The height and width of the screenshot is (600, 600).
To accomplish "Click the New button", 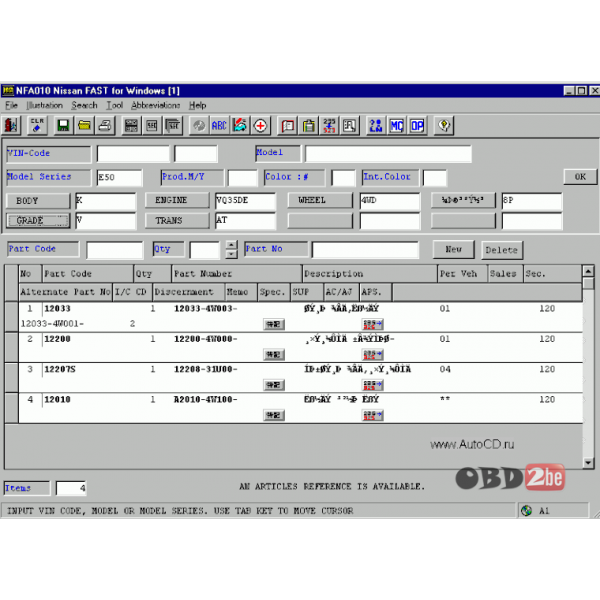I will coord(453,249).
